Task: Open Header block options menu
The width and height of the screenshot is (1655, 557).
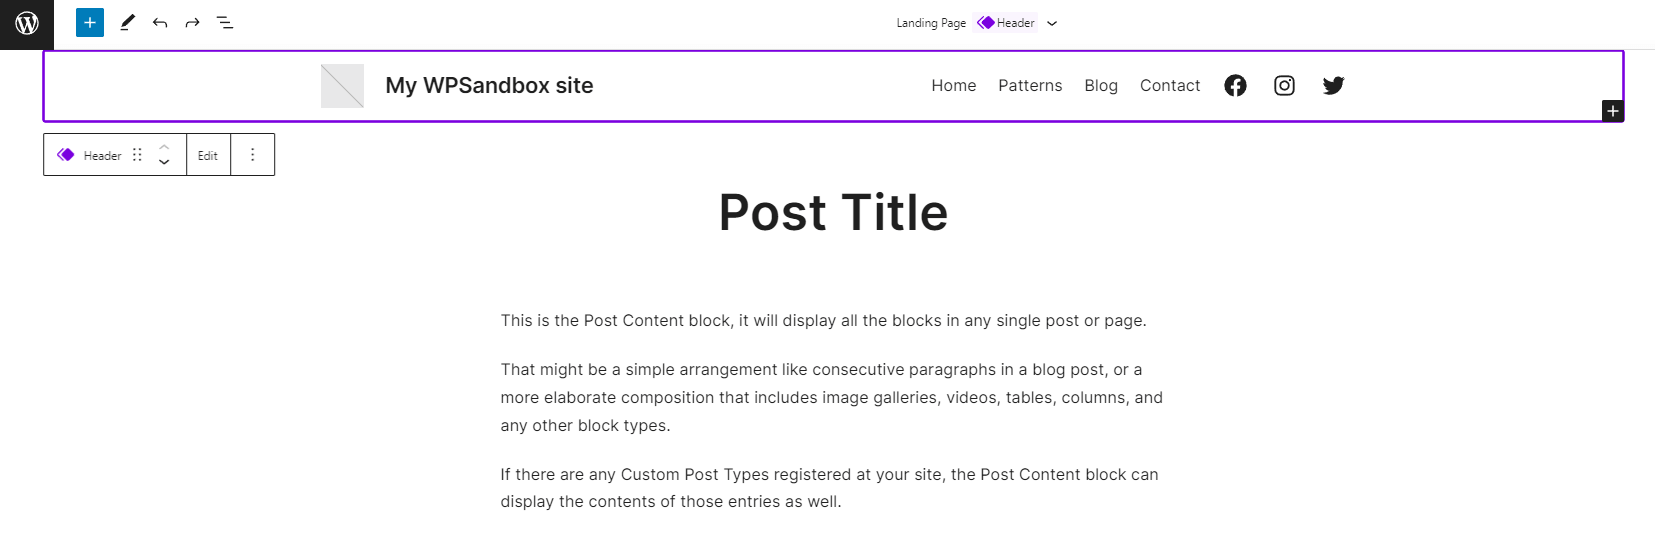Action: pyautogui.click(x=252, y=155)
